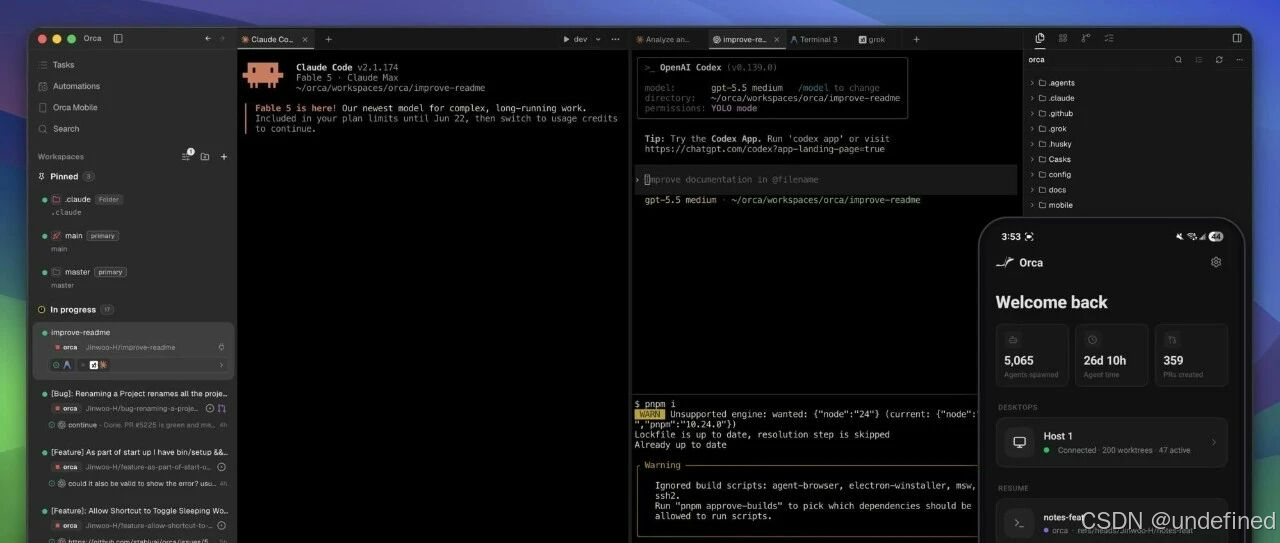Open the source control branch icon
This screenshot has width=1280, height=543.
point(1086,38)
